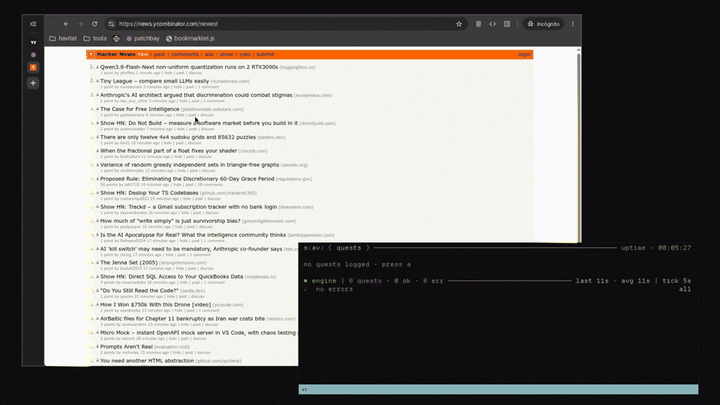Toggle the side panel toolbar icon
Screen dimensions: 720x405
pos(507,24)
